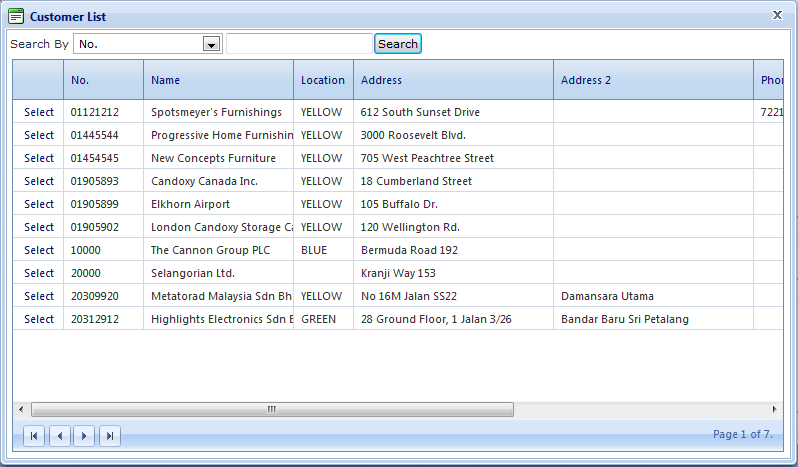Click the address No 16M Jalan SS22
This screenshot has width=798, height=467.
tap(409, 296)
